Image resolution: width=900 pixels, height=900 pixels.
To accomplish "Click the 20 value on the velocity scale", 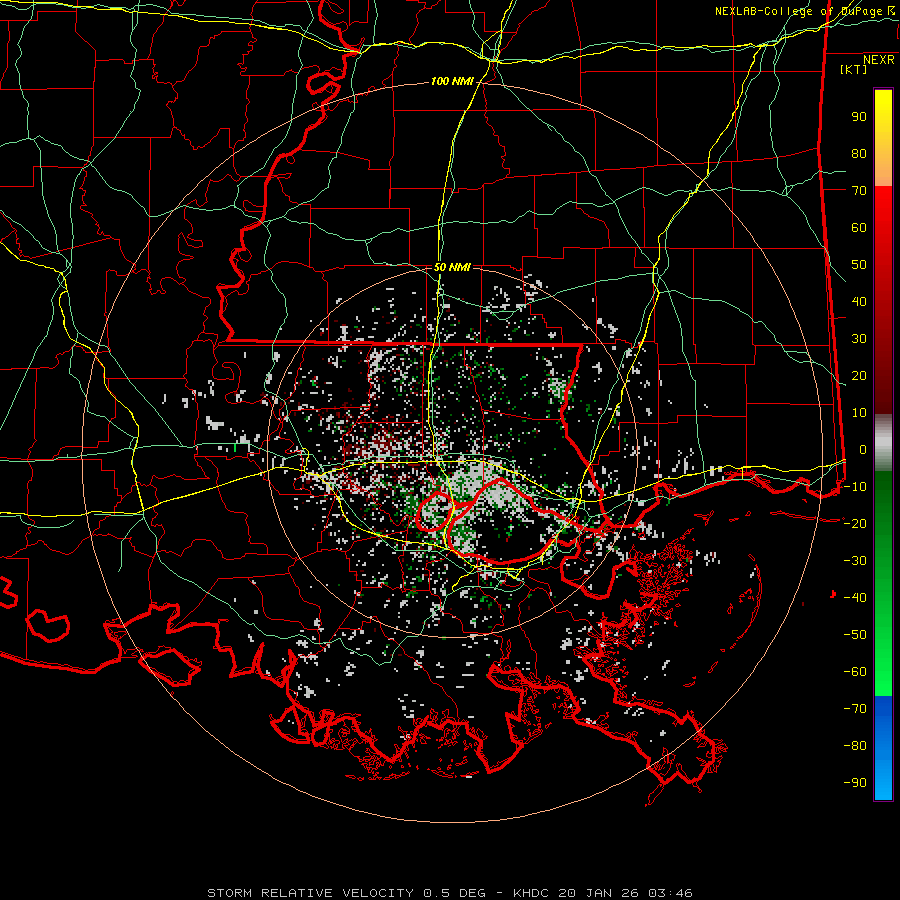I will pos(859,375).
